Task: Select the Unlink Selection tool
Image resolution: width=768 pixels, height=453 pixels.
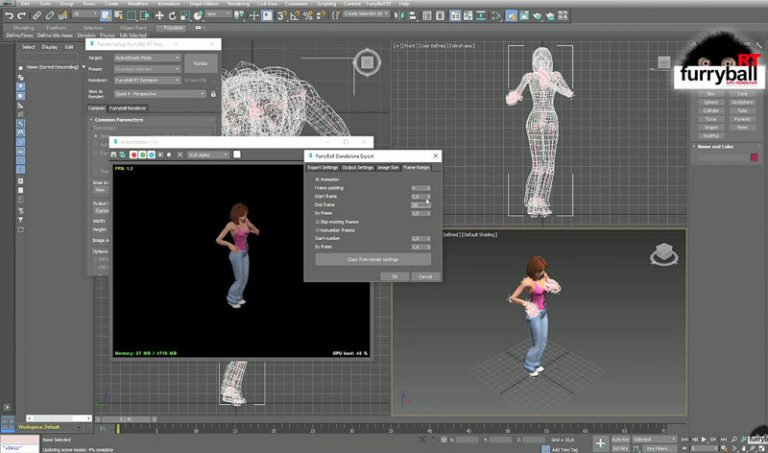Action: click(x=49, y=16)
